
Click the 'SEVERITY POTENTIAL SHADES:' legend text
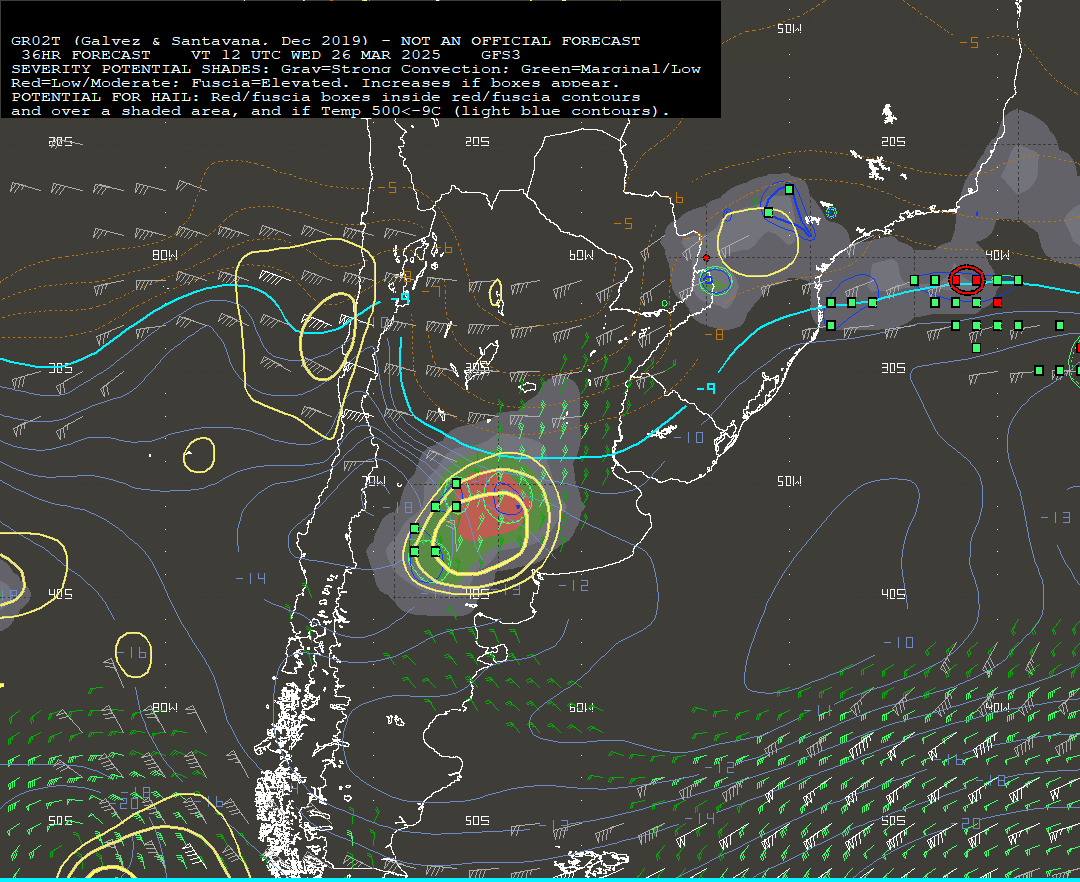141,69
